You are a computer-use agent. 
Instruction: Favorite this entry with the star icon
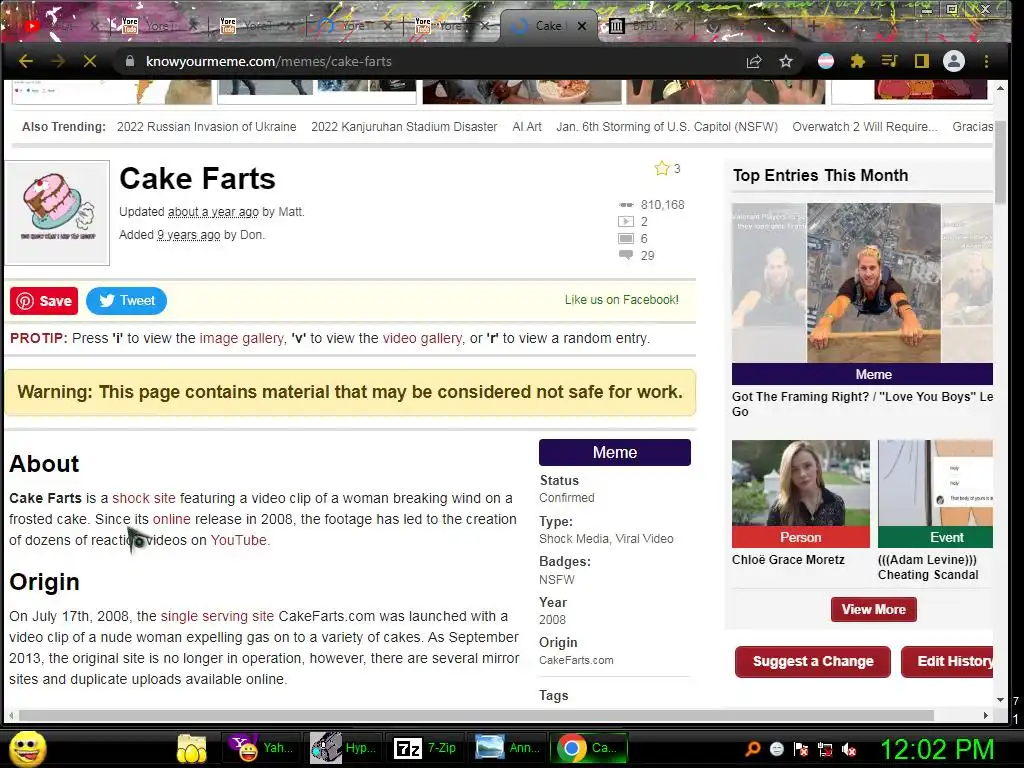pyautogui.click(x=662, y=168)
